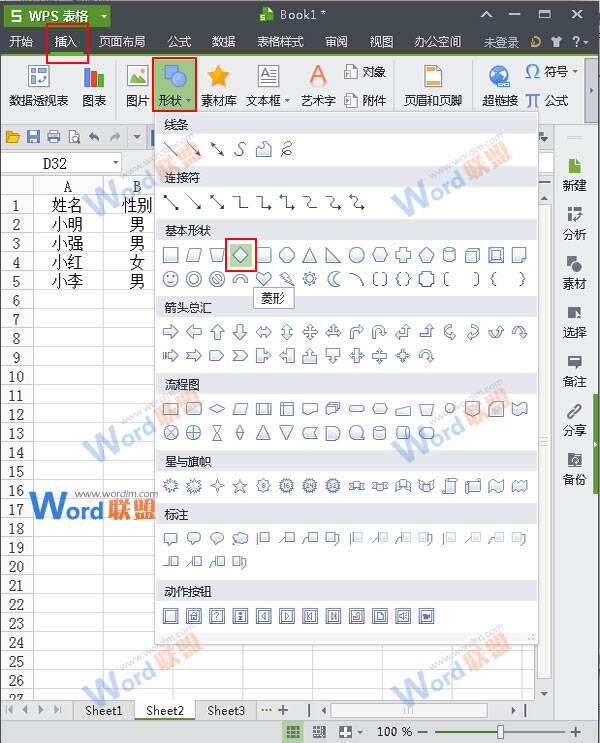Click cell containing 小明

pyautogui.click(x=68, y=224)
